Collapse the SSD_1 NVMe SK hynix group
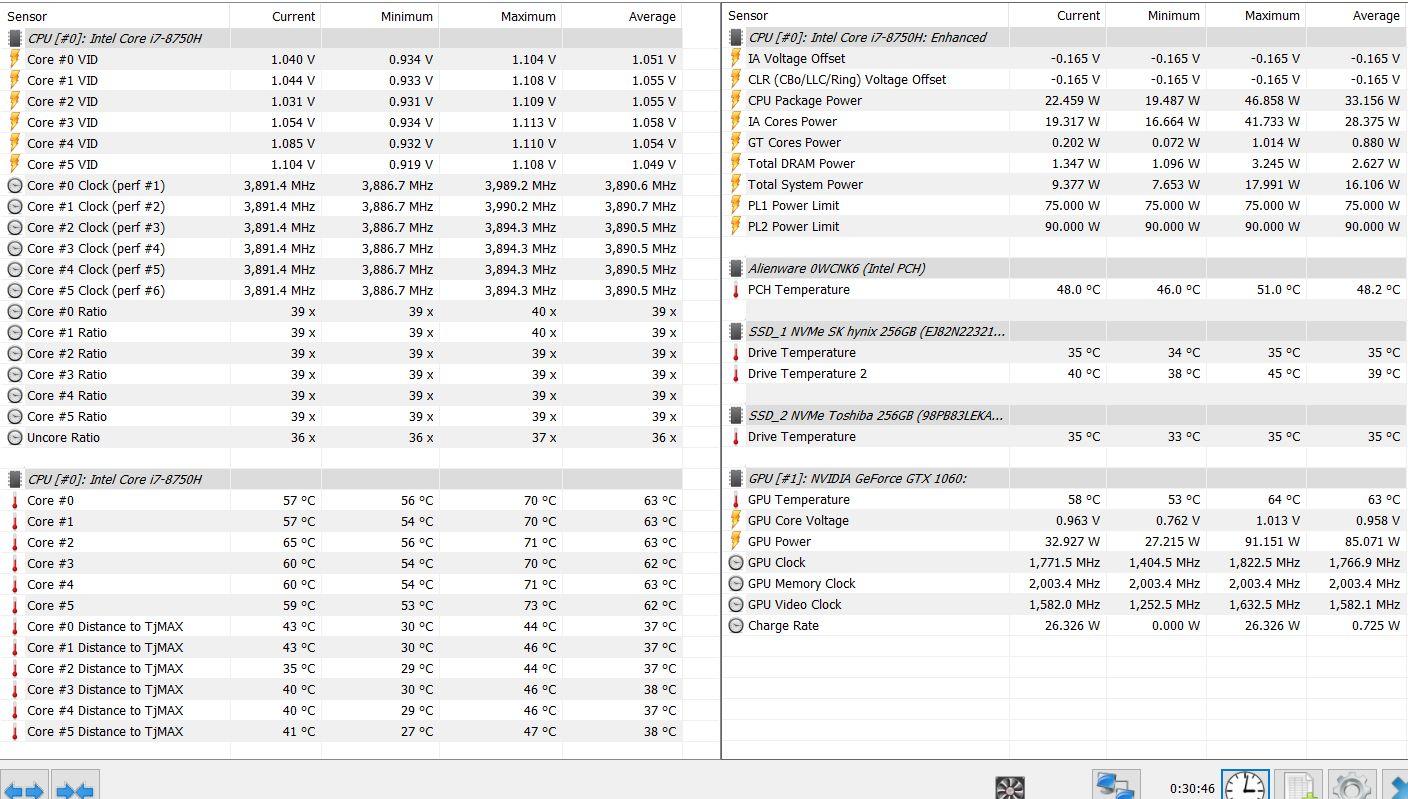Screen dimensions: 1408x799 point(736,331)
